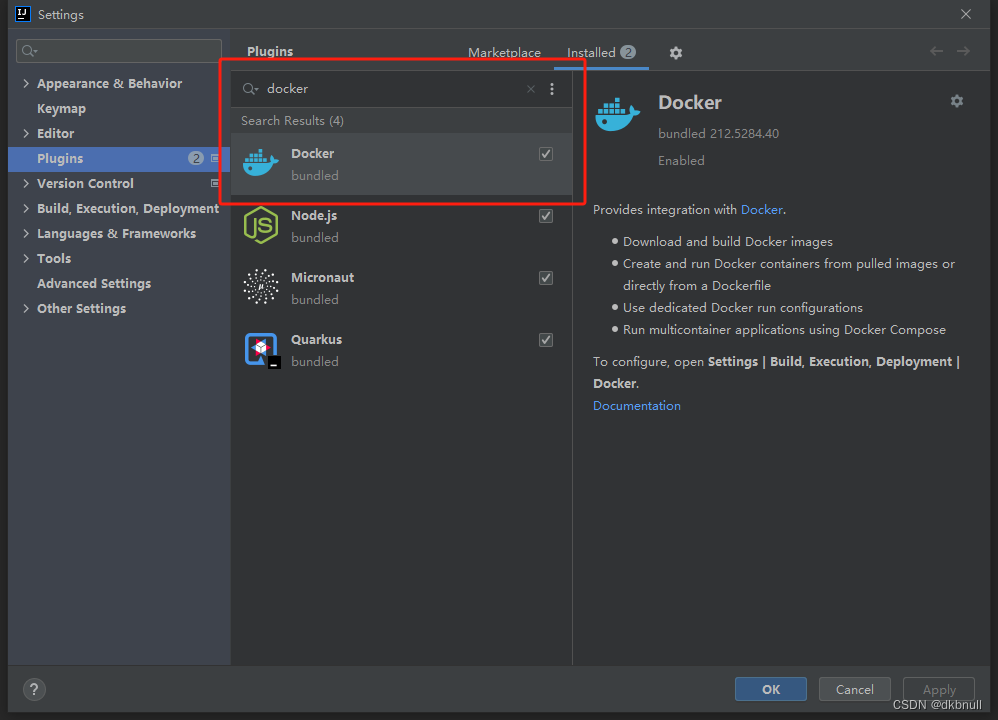This screenshot has width=998, height=720.
Task: Click the large Docker logo in details pane
Action: point(617,115)
